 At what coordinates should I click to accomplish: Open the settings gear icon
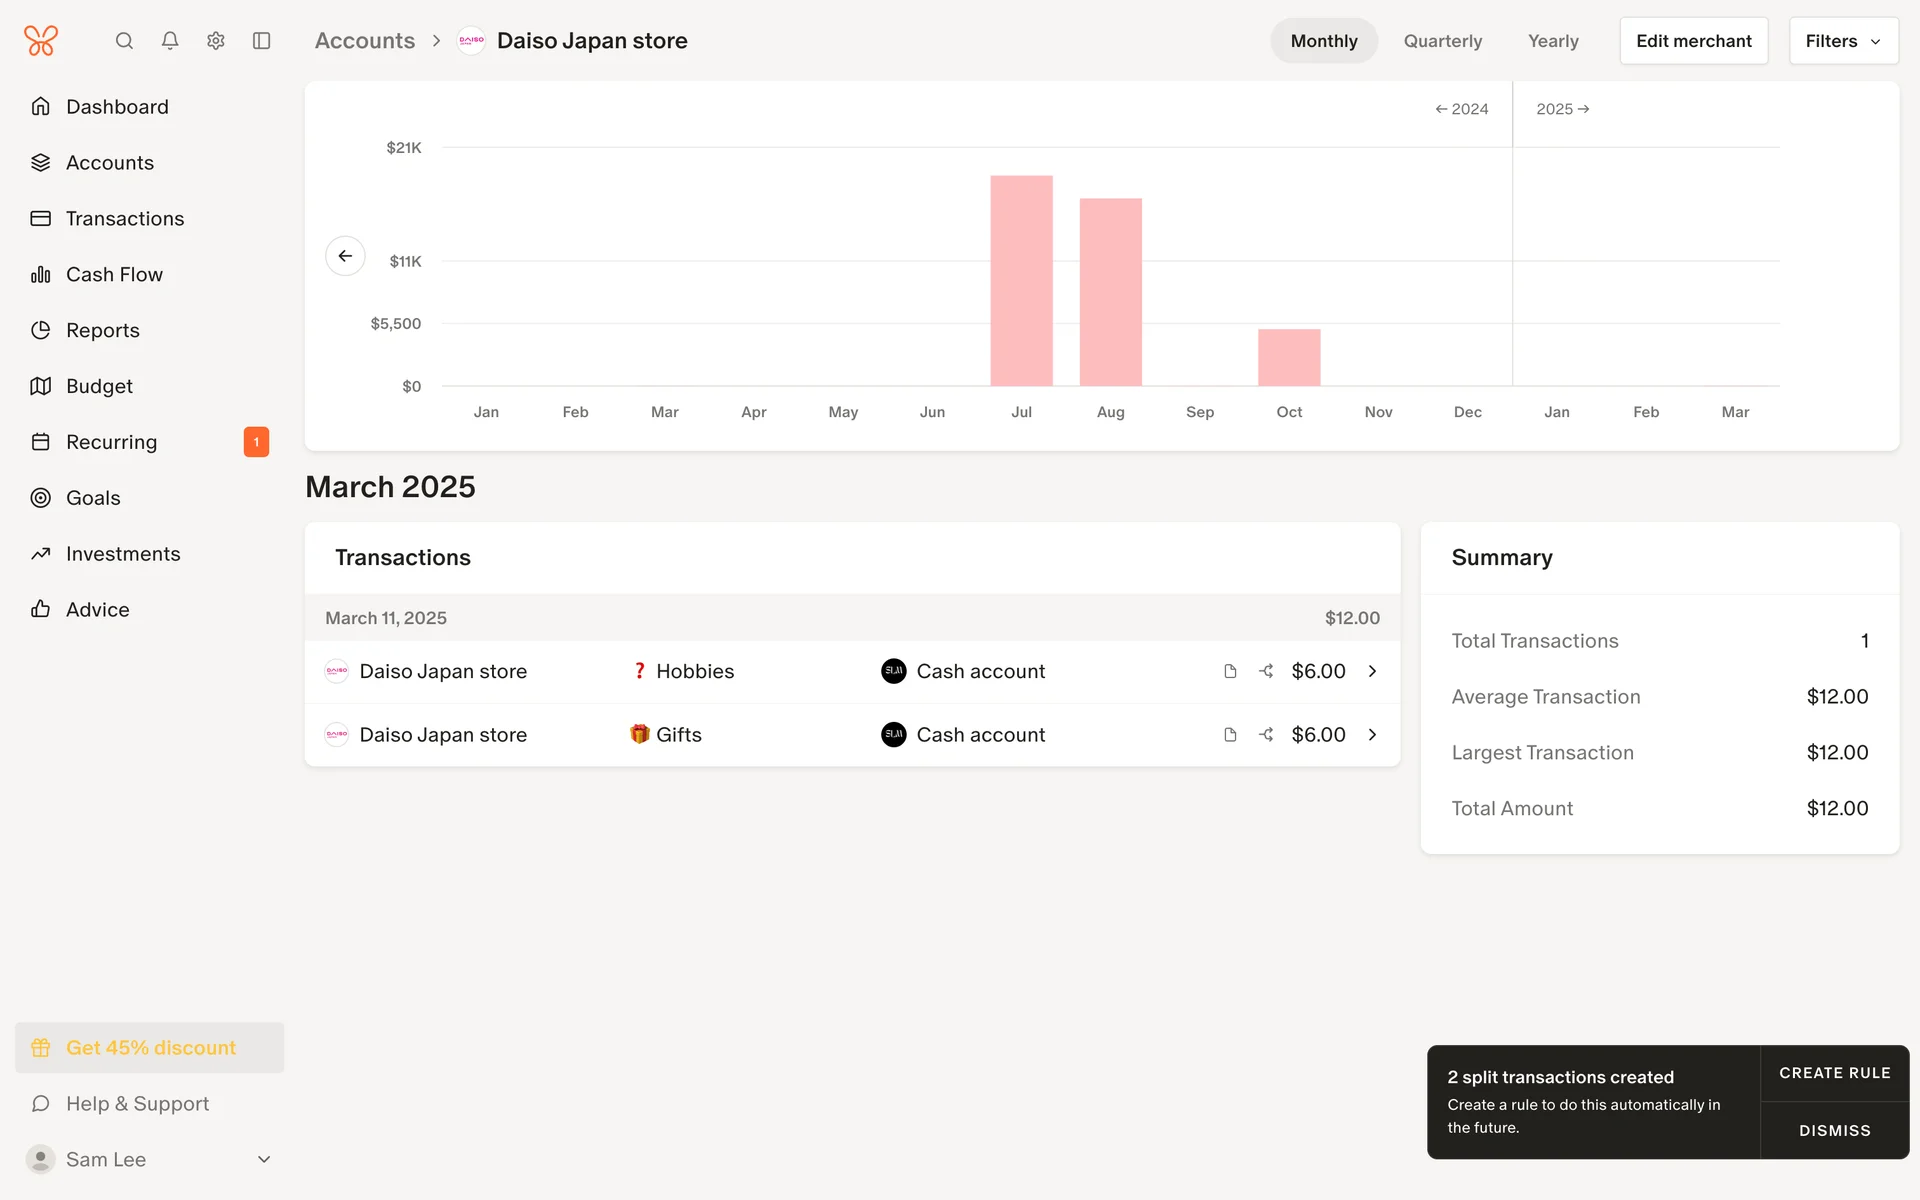(x=216, y=41)
